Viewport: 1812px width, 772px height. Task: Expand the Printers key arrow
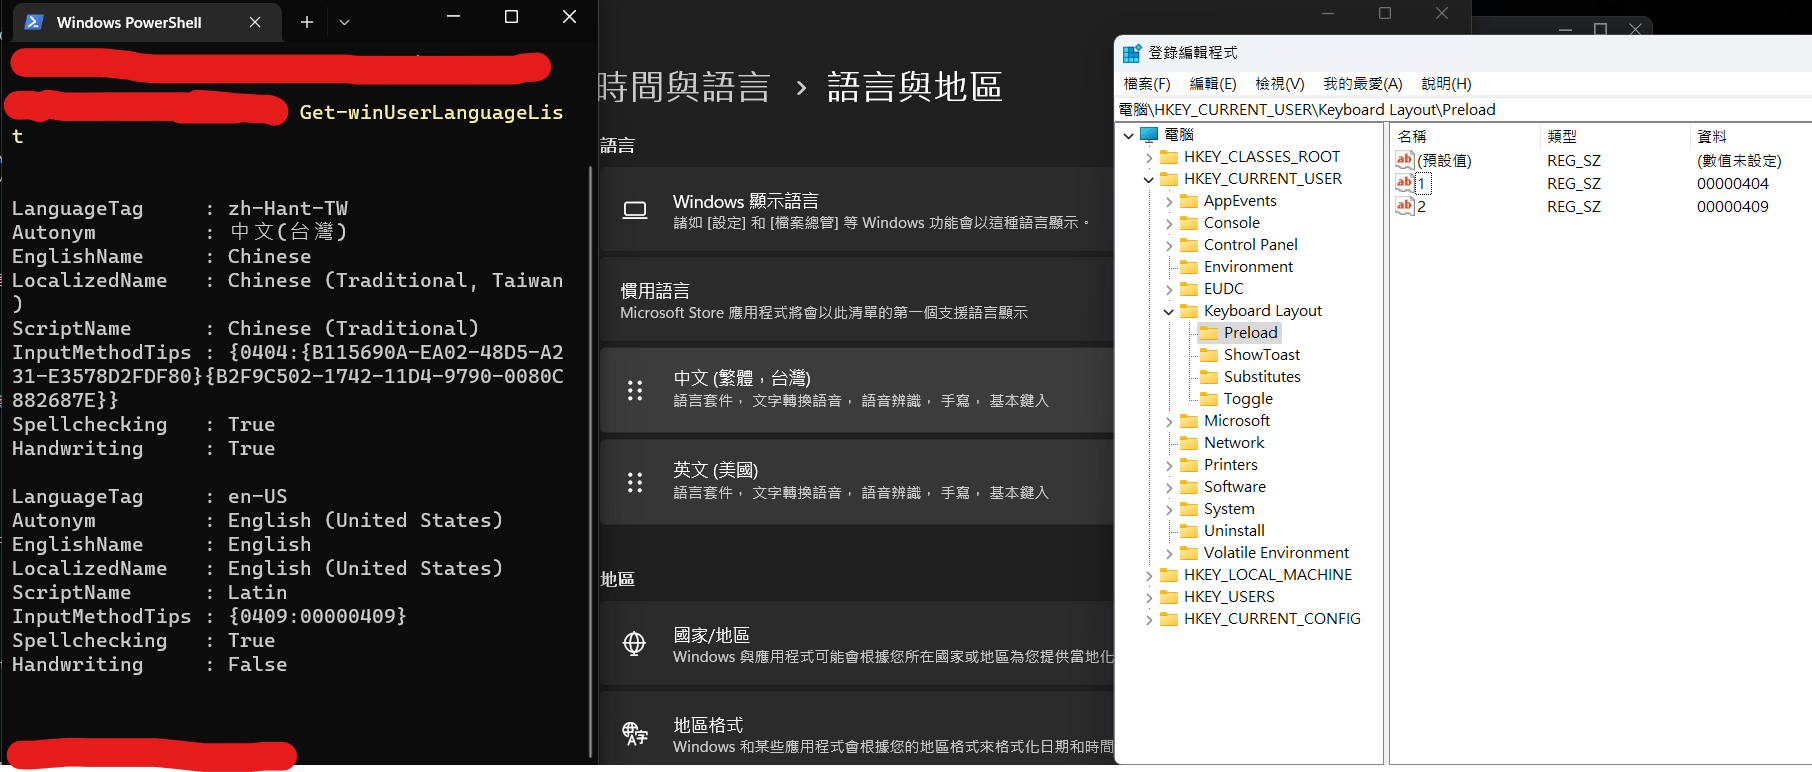(1169, 465)
